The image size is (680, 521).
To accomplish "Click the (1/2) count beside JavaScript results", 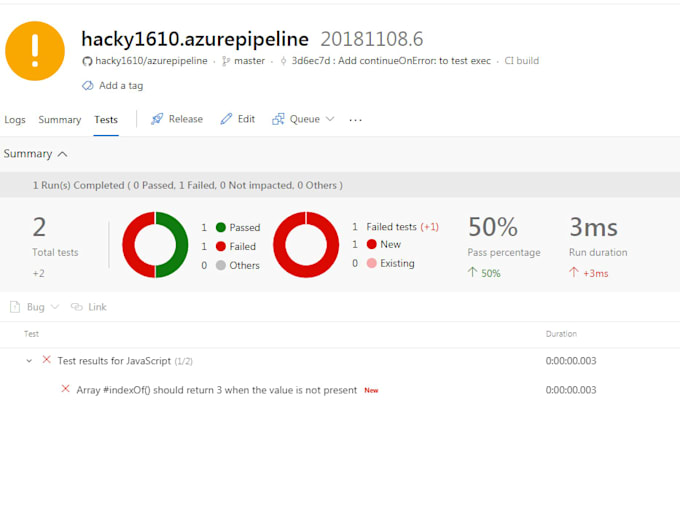I will point(183,361).
